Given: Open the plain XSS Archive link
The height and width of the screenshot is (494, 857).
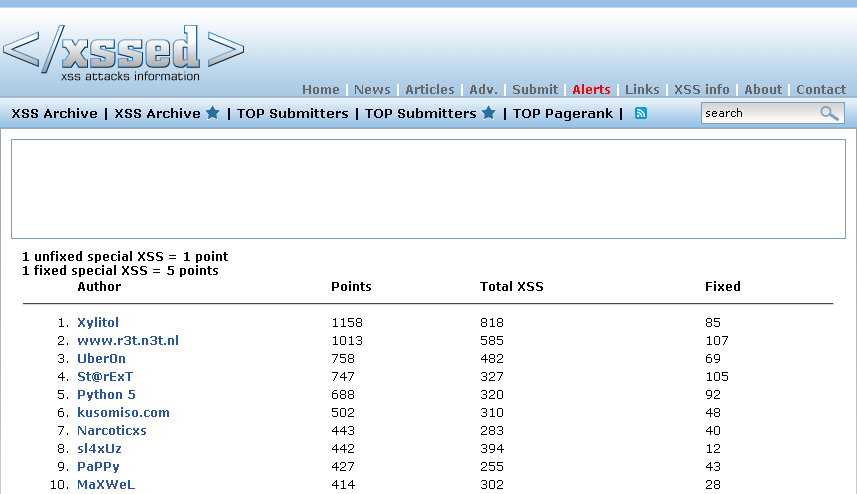Looking at the screenshot, I should [55, 113].
